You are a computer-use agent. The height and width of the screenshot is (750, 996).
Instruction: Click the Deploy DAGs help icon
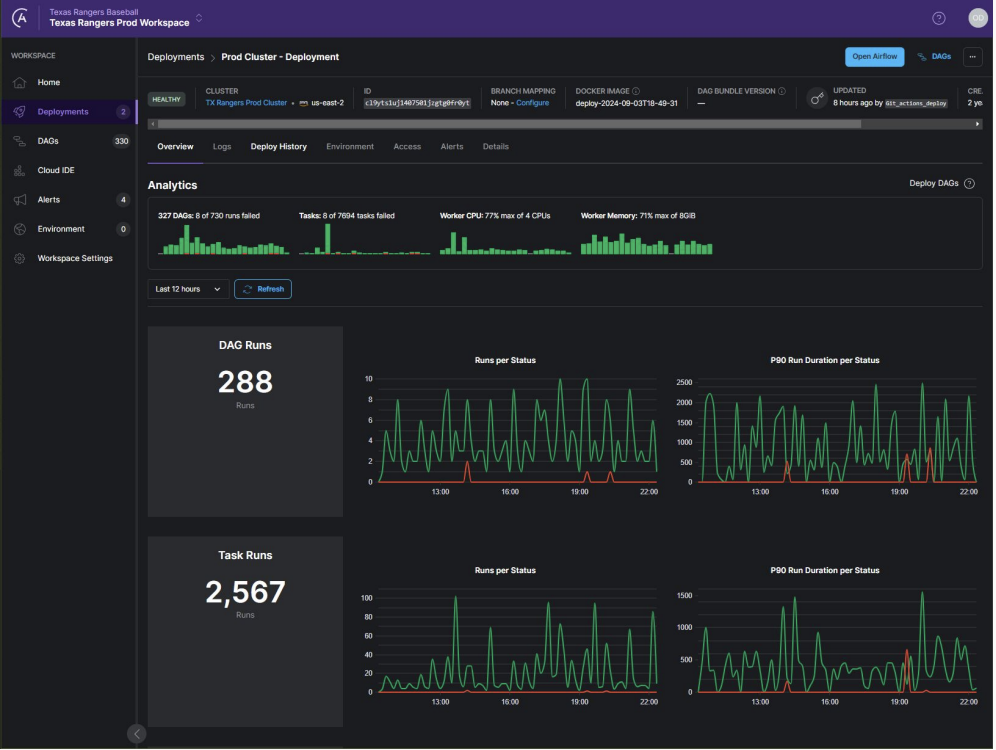[969, 184]
